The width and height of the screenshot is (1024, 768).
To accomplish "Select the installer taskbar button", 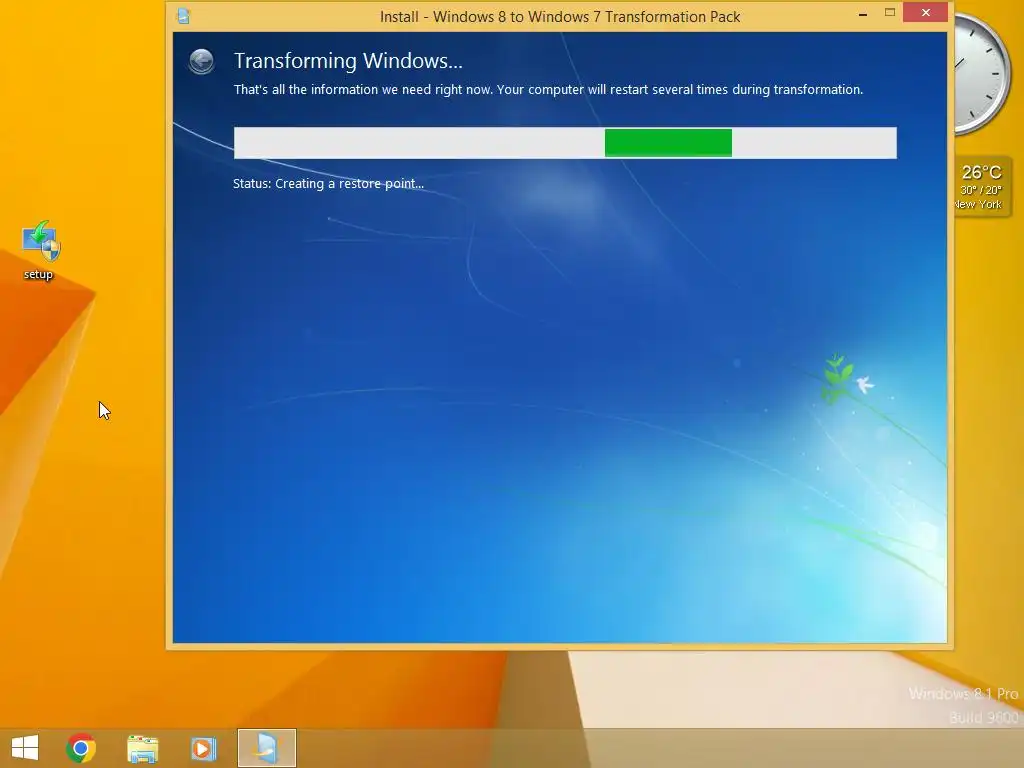I will pyautogui.click(x=266, y=748).
